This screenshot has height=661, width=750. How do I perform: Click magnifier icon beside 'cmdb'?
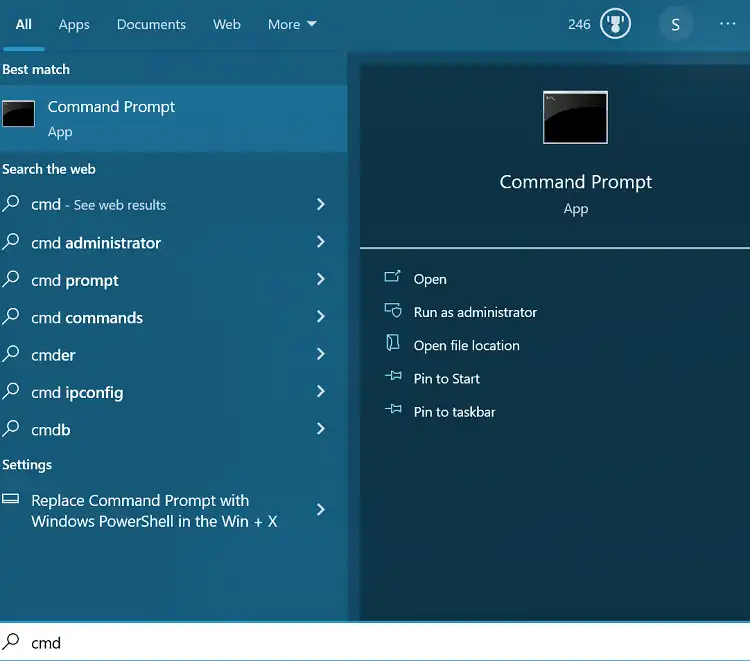11,428
